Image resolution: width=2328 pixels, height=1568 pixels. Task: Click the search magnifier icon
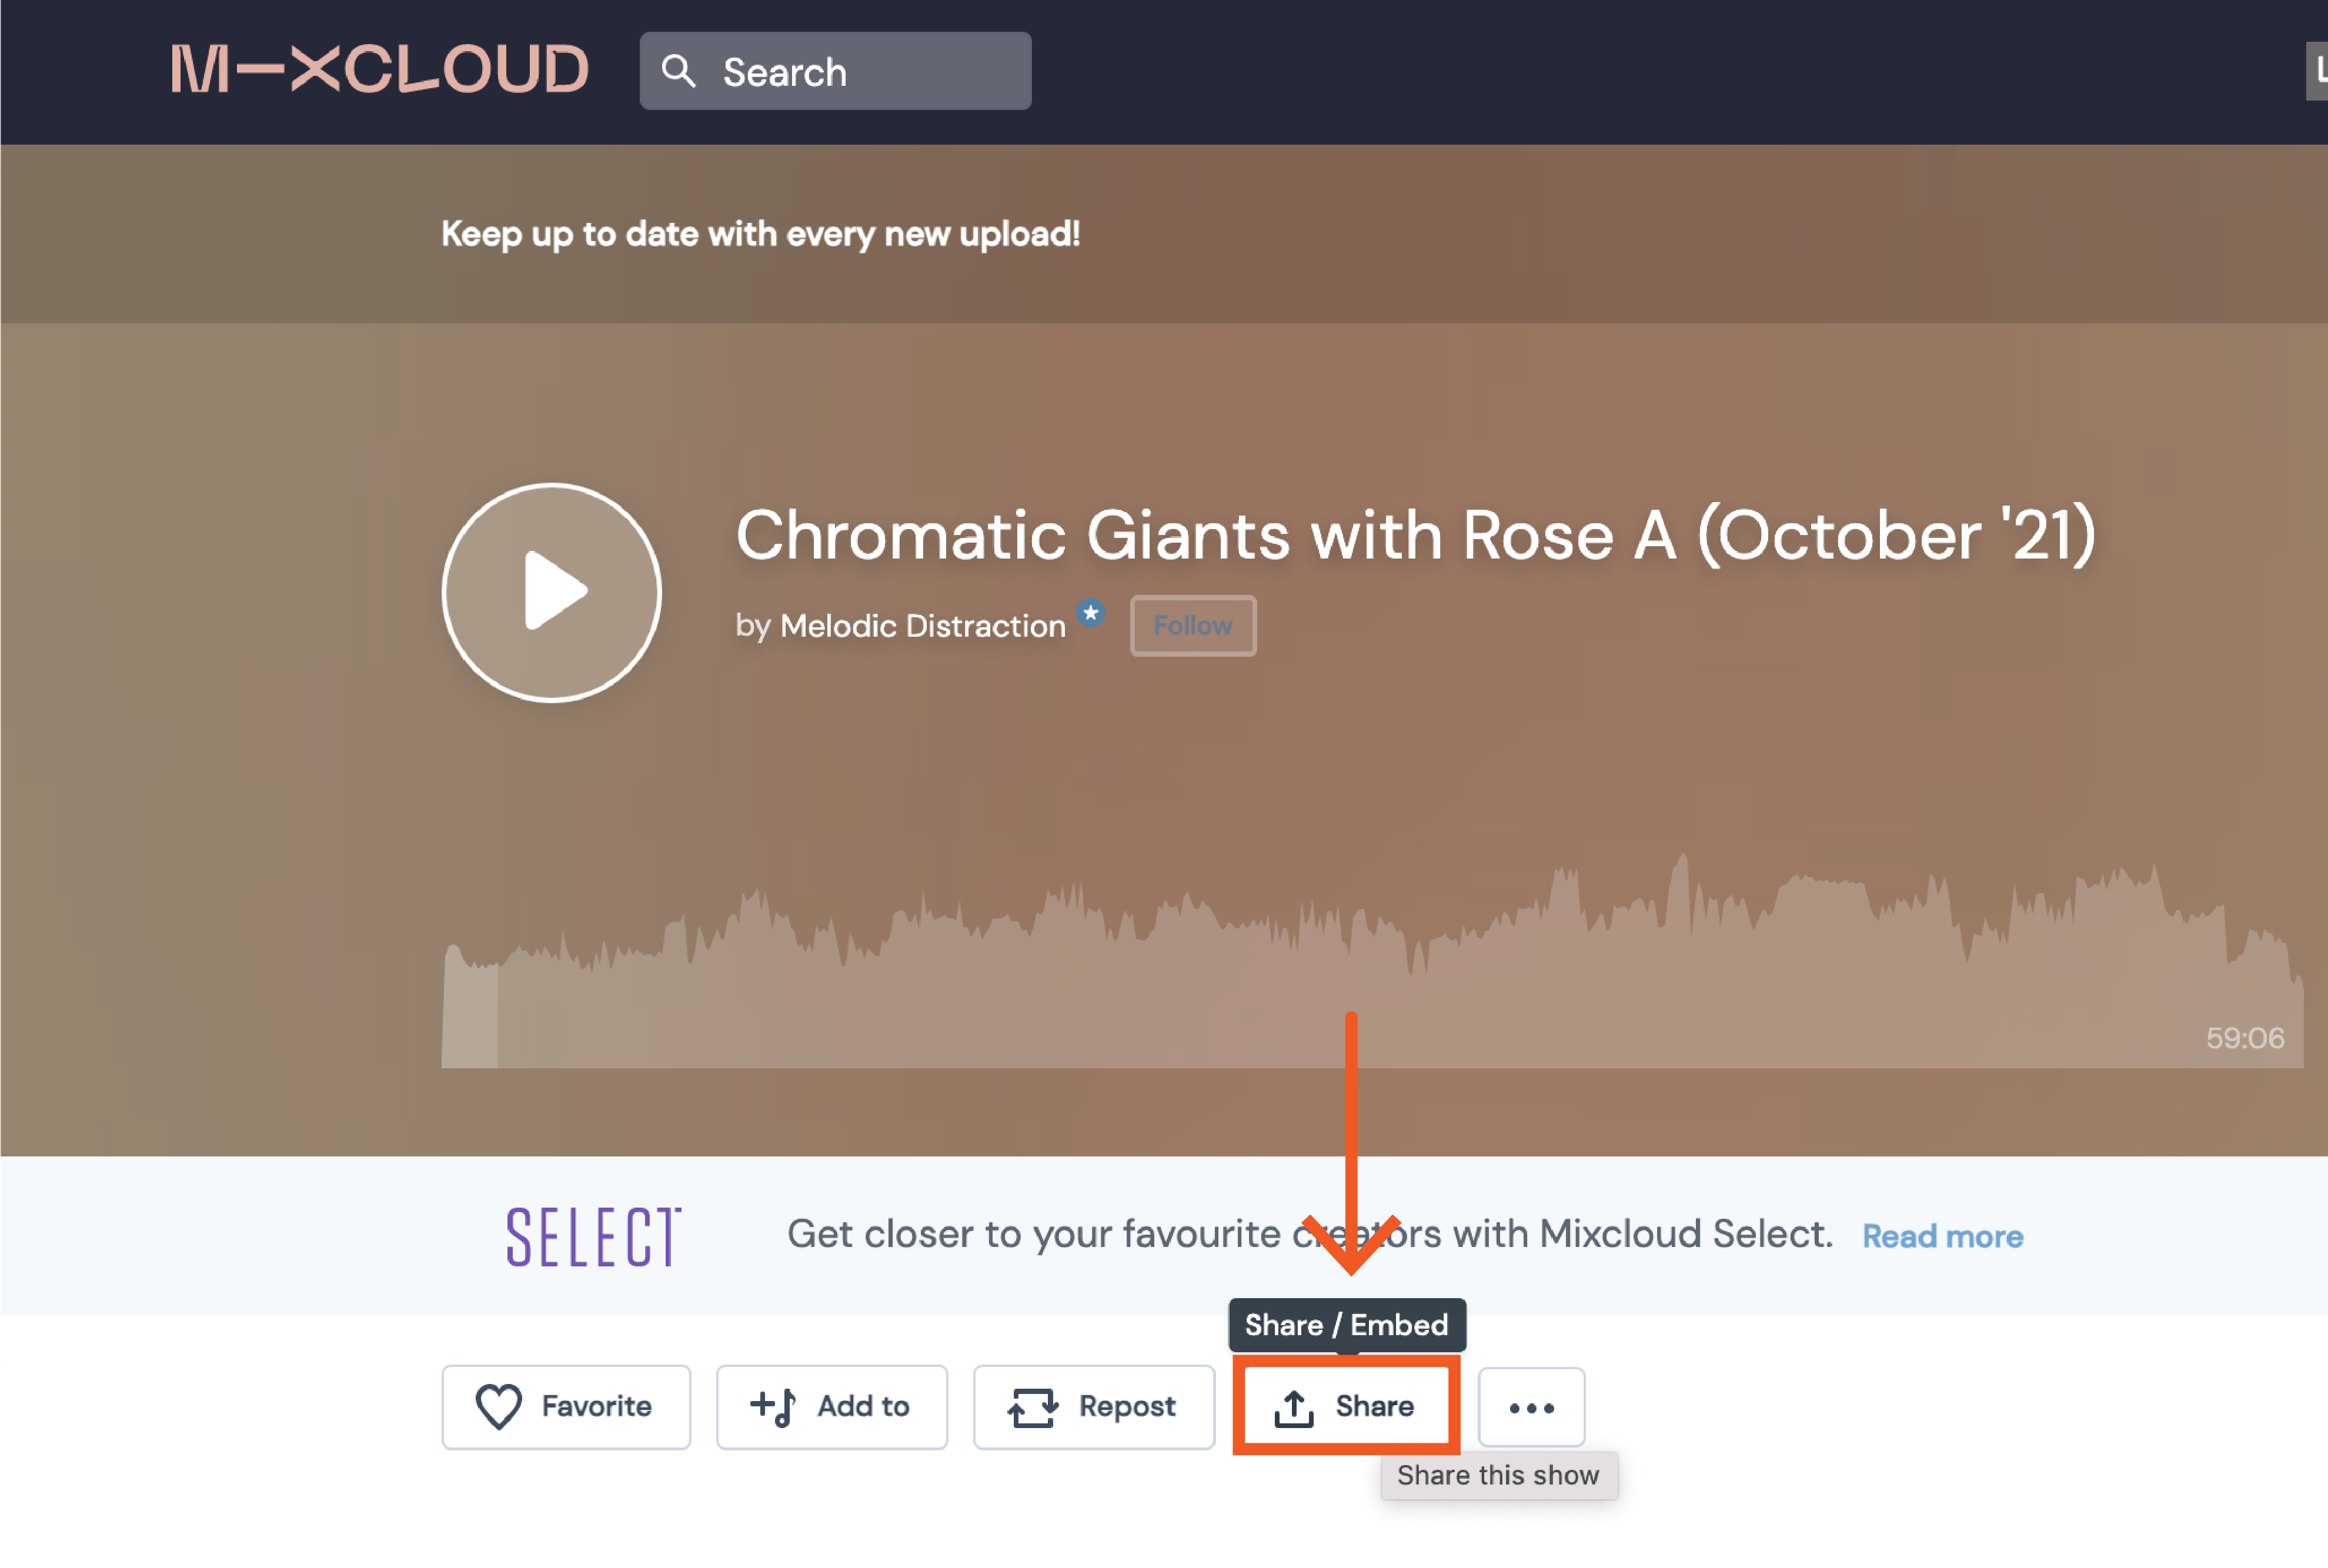click(679, 71)
